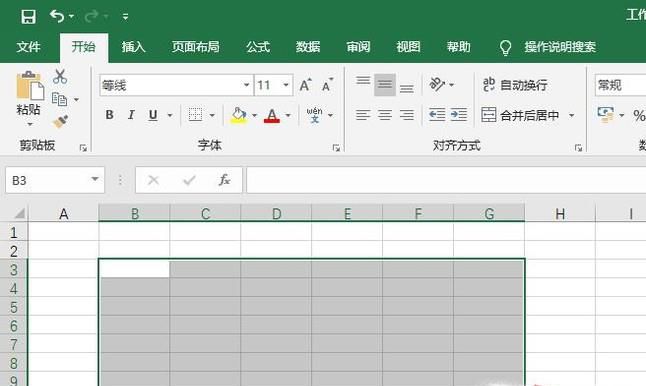Activate the Format Painter brush

point(61,122)
